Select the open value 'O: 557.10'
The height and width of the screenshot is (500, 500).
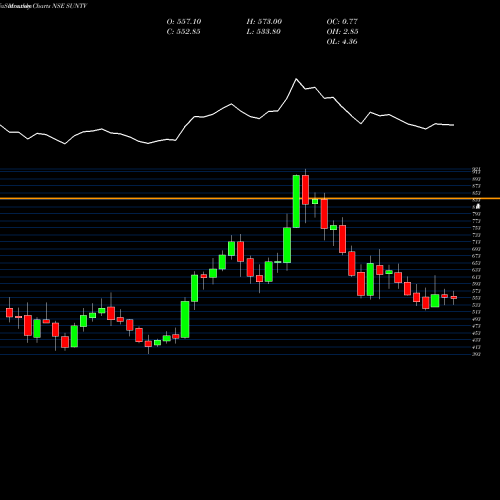[x=184, y=22]
